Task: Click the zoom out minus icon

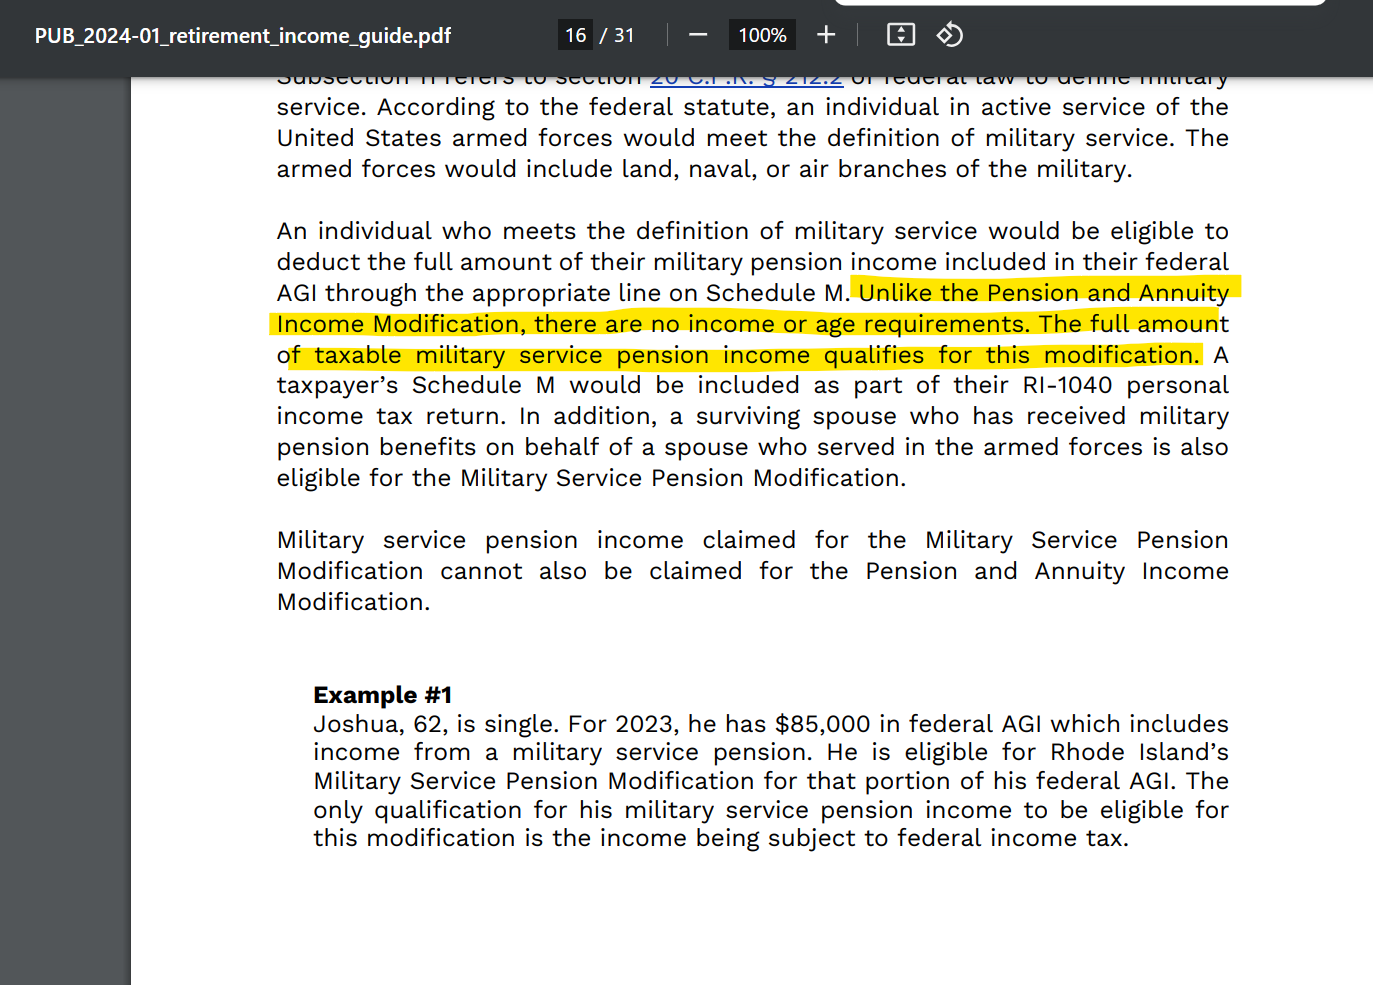Action: click(698, 35)
